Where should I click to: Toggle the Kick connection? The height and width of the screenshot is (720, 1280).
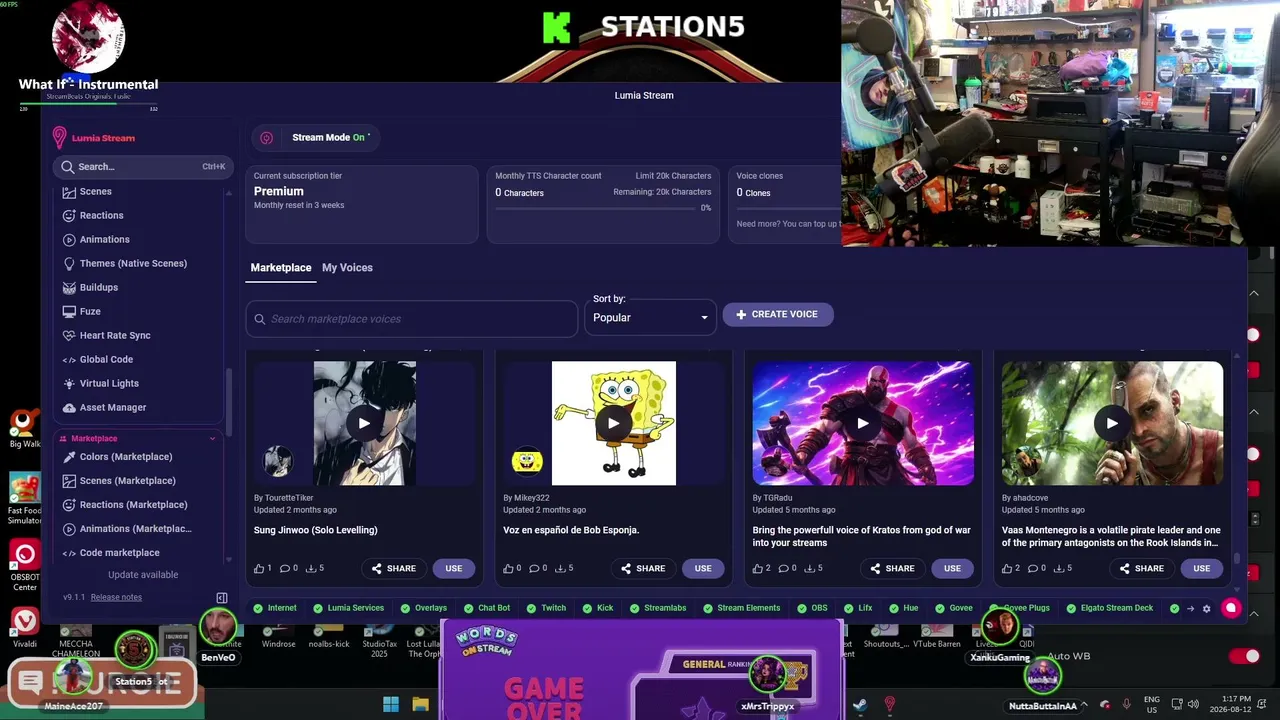[598, 608]
